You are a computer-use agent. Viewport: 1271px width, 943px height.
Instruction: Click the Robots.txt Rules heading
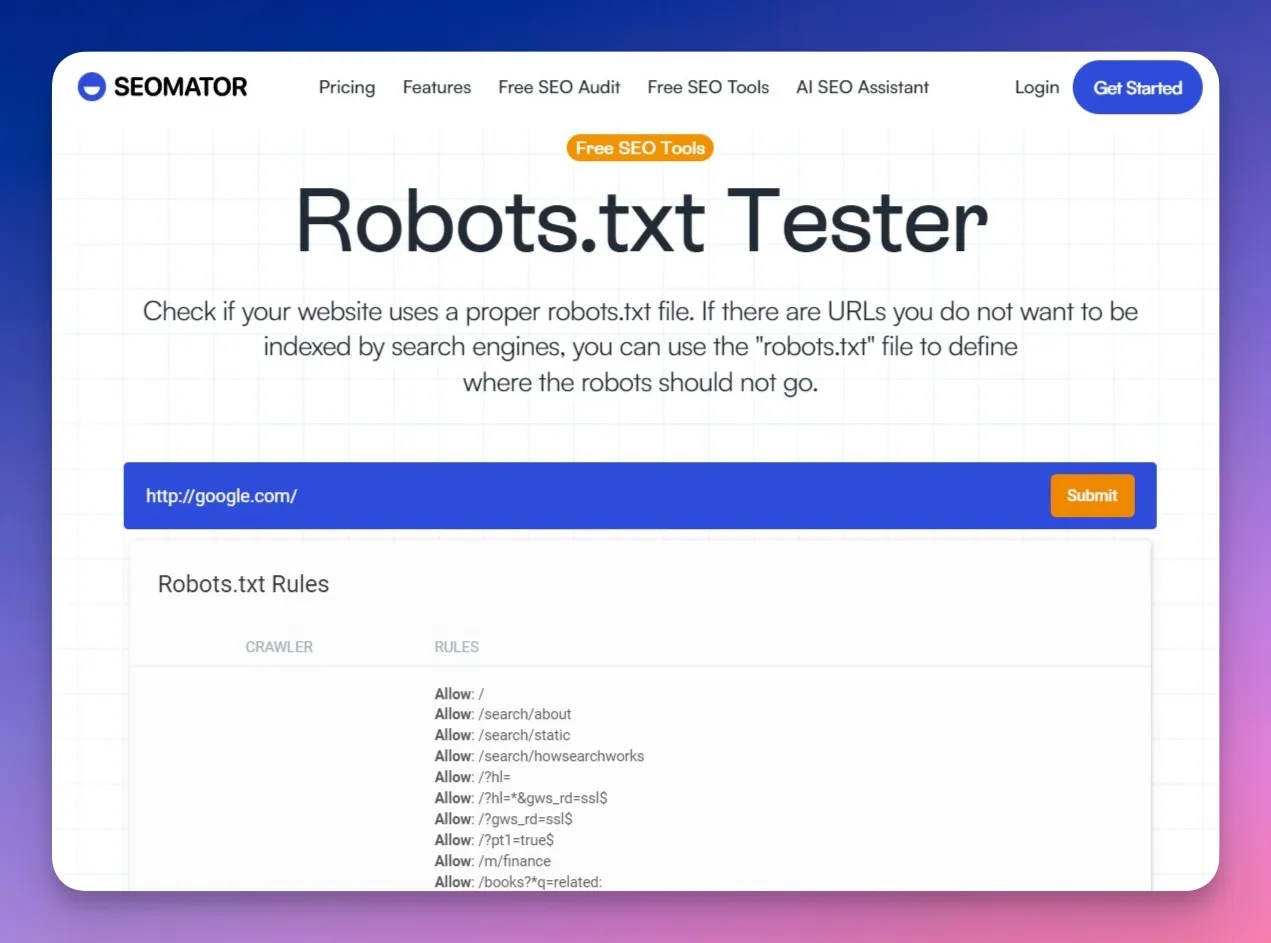243,584
